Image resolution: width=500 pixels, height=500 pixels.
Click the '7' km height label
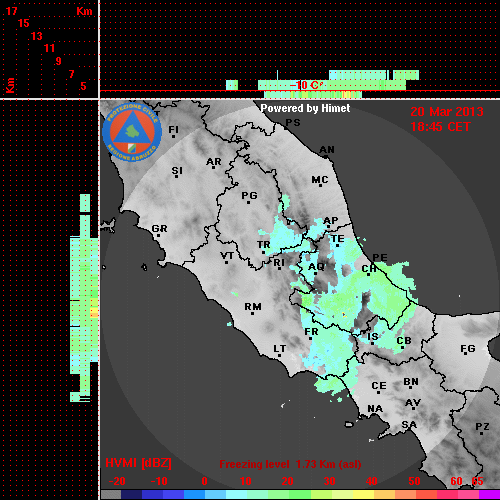71,74
